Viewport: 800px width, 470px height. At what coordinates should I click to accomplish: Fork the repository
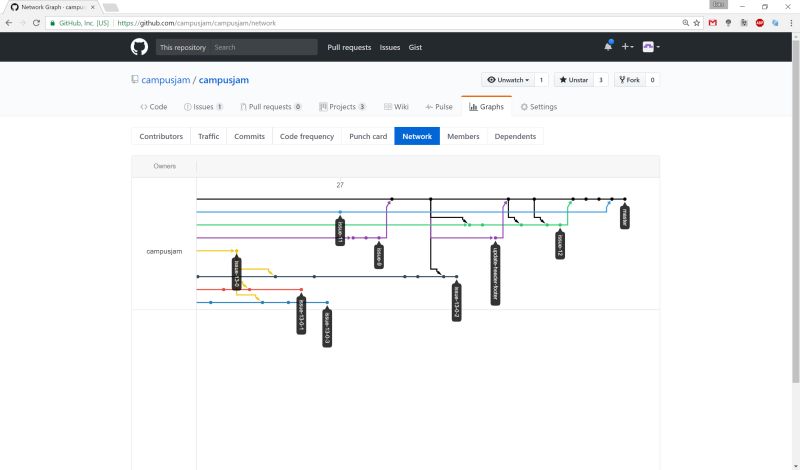630,80
